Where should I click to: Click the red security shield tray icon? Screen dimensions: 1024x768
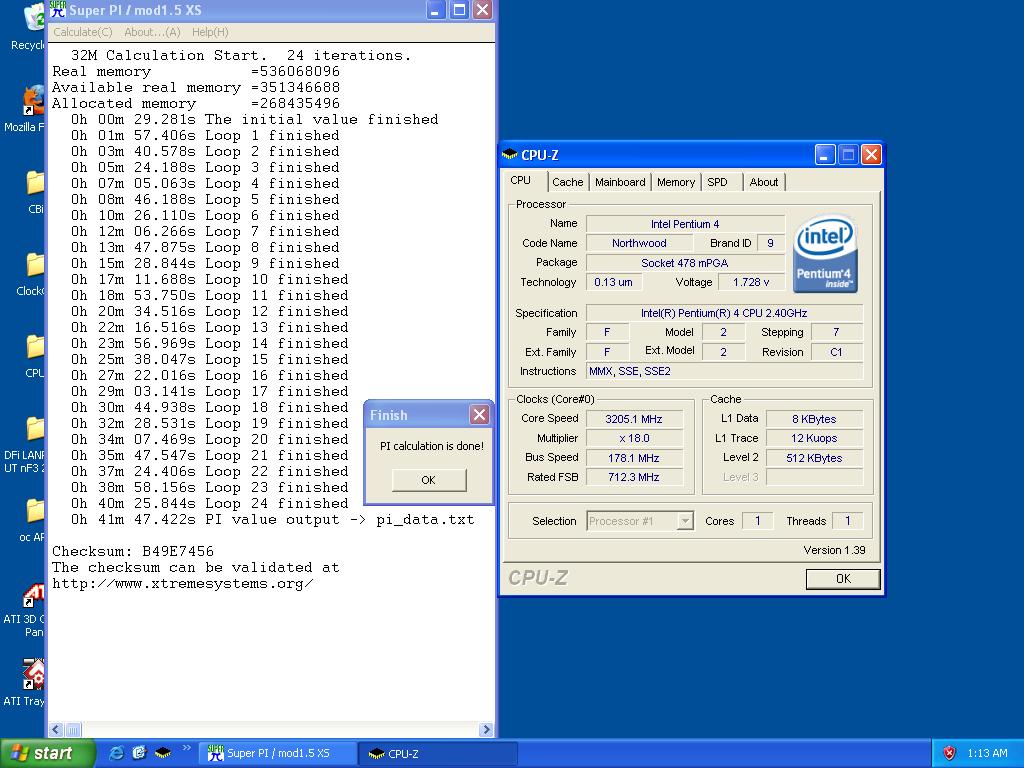click(x=950, y=753)
